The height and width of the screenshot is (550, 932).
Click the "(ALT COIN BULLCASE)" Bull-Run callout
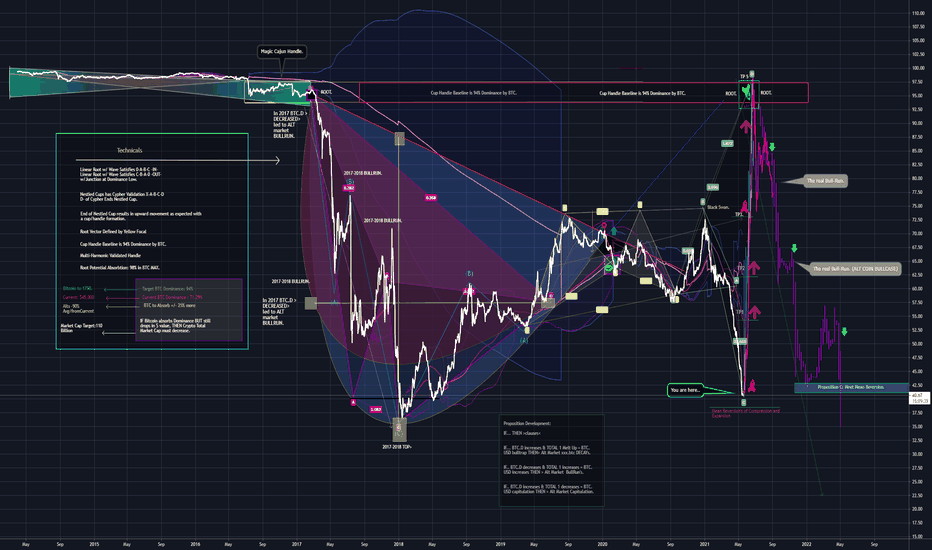(x=855, y=269)
